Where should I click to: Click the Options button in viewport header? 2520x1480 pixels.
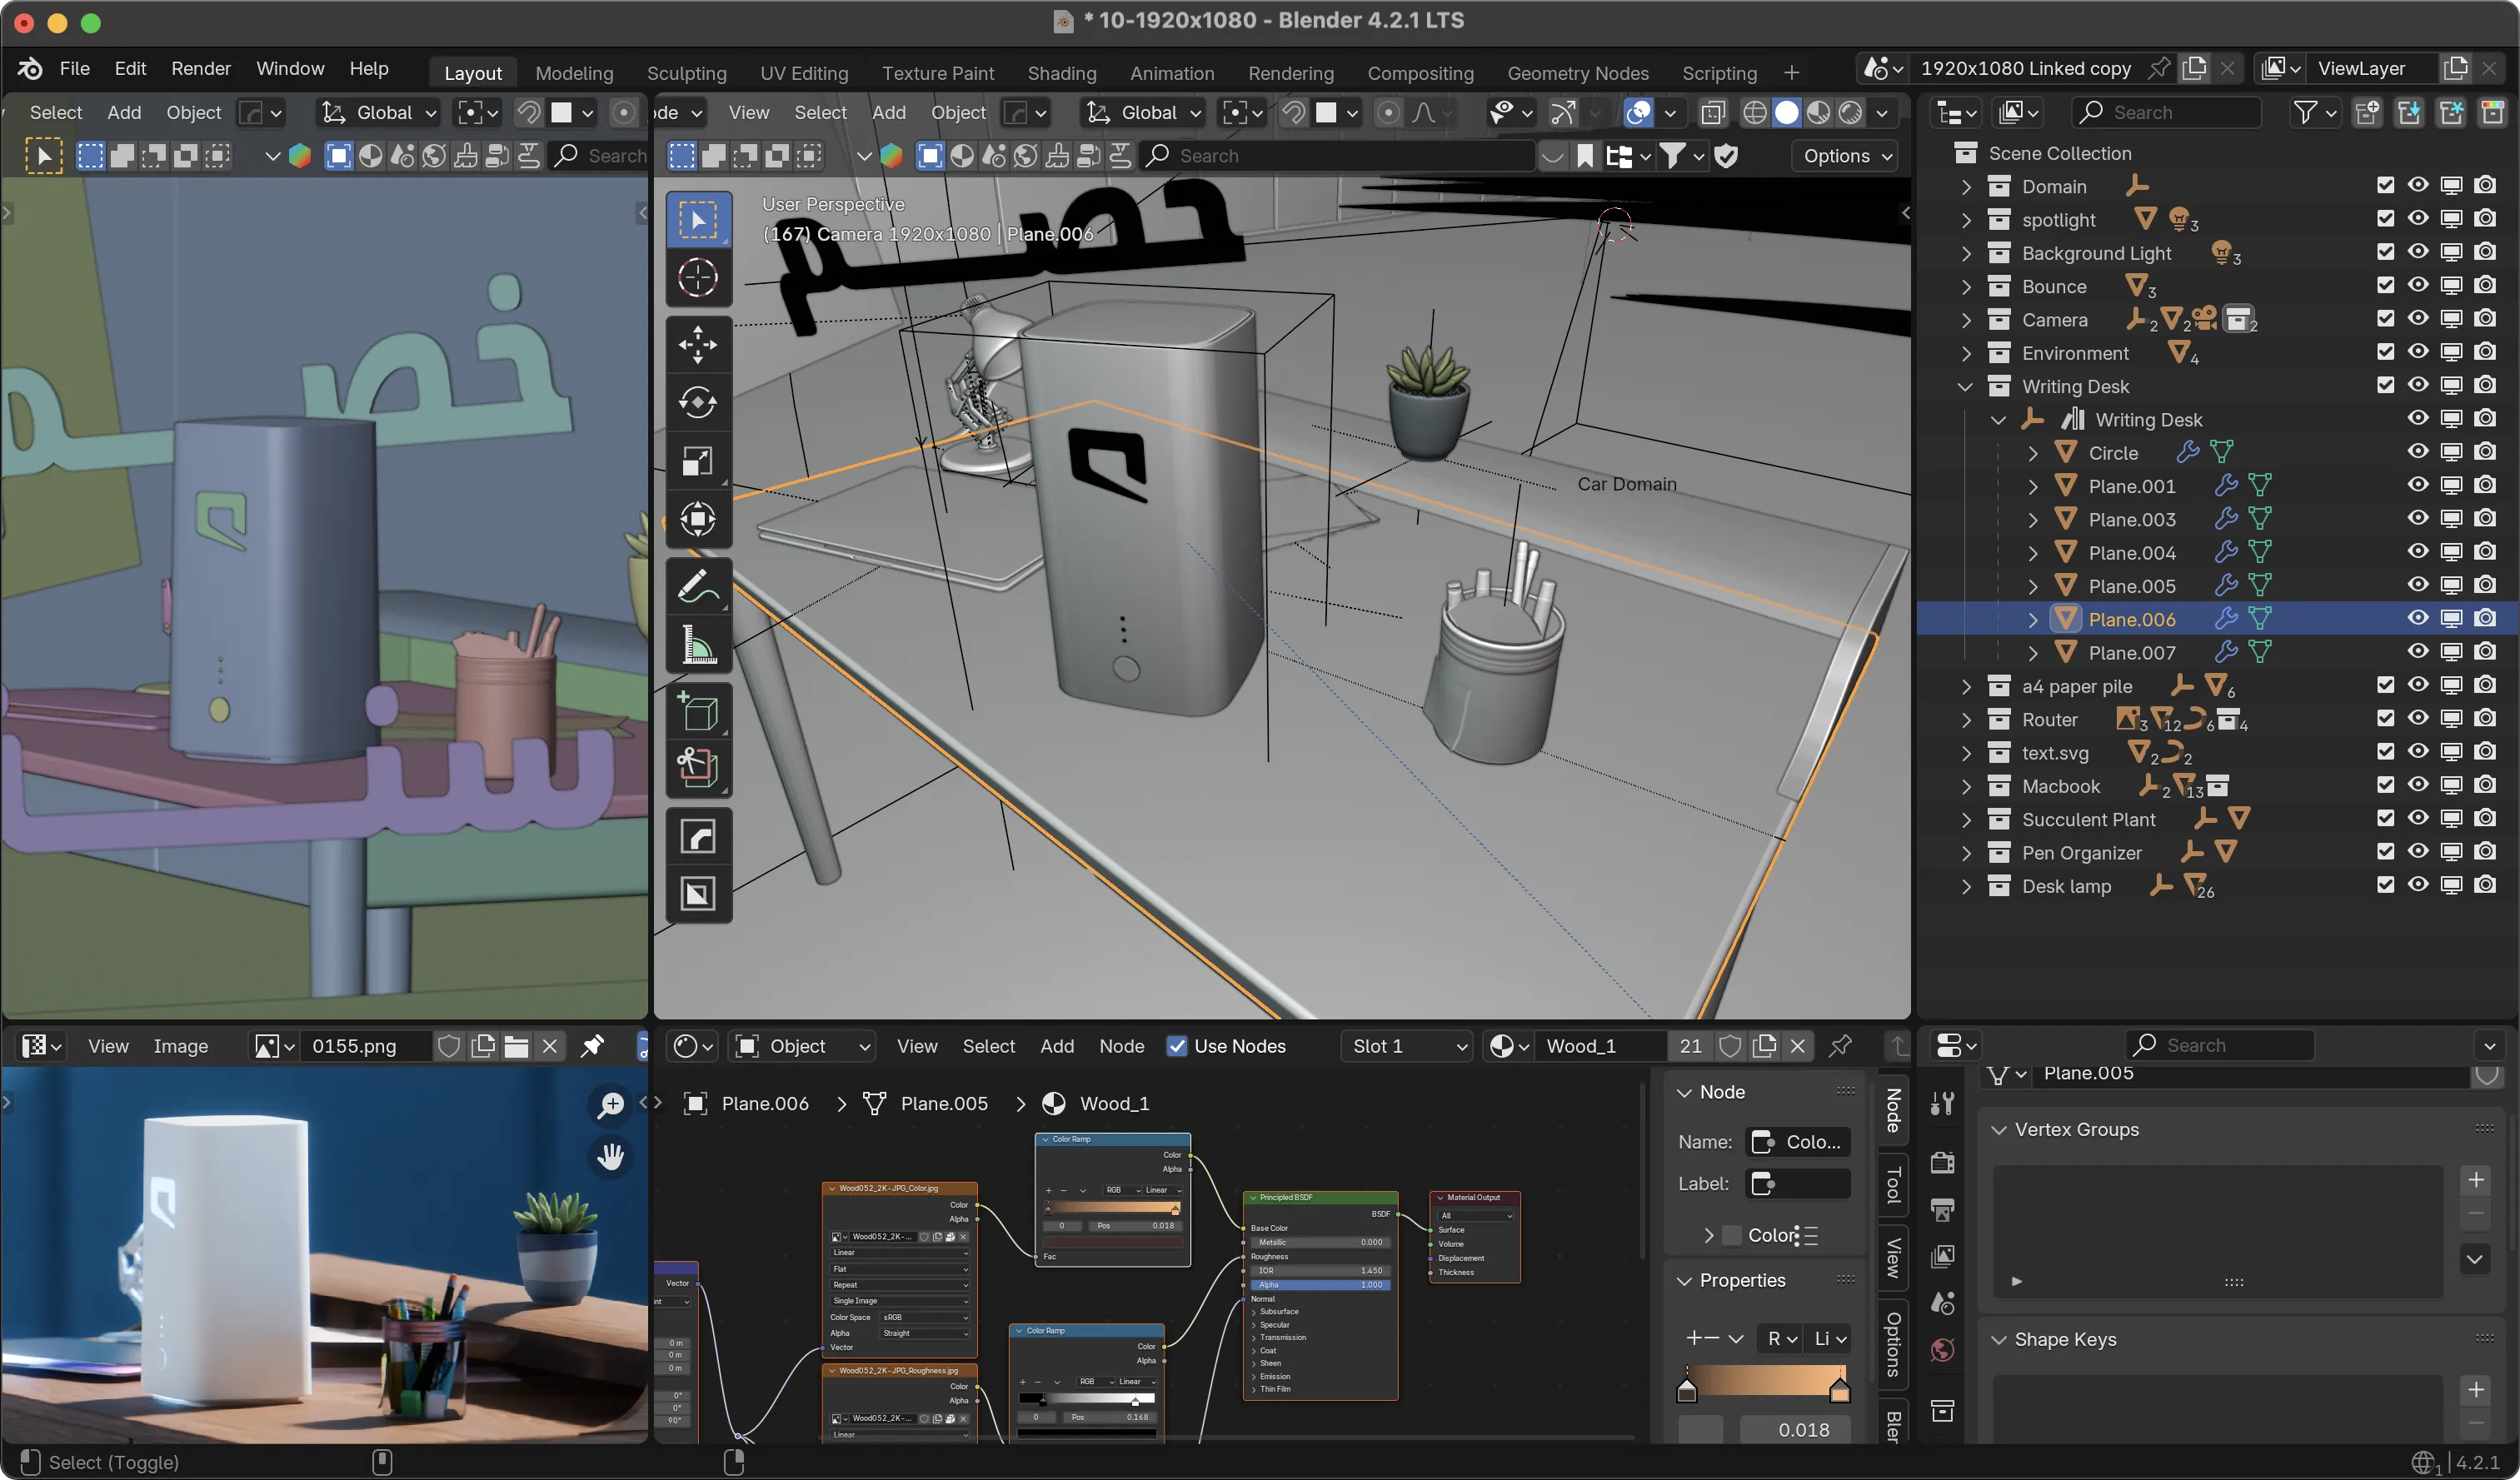pyautogui.click(x=1846, y=156)
